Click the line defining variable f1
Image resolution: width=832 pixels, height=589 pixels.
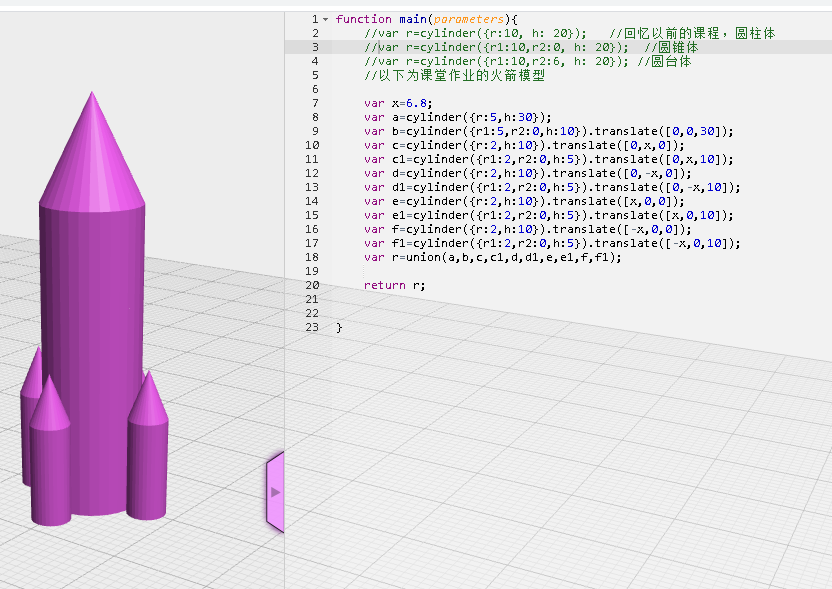coord(552,243)
